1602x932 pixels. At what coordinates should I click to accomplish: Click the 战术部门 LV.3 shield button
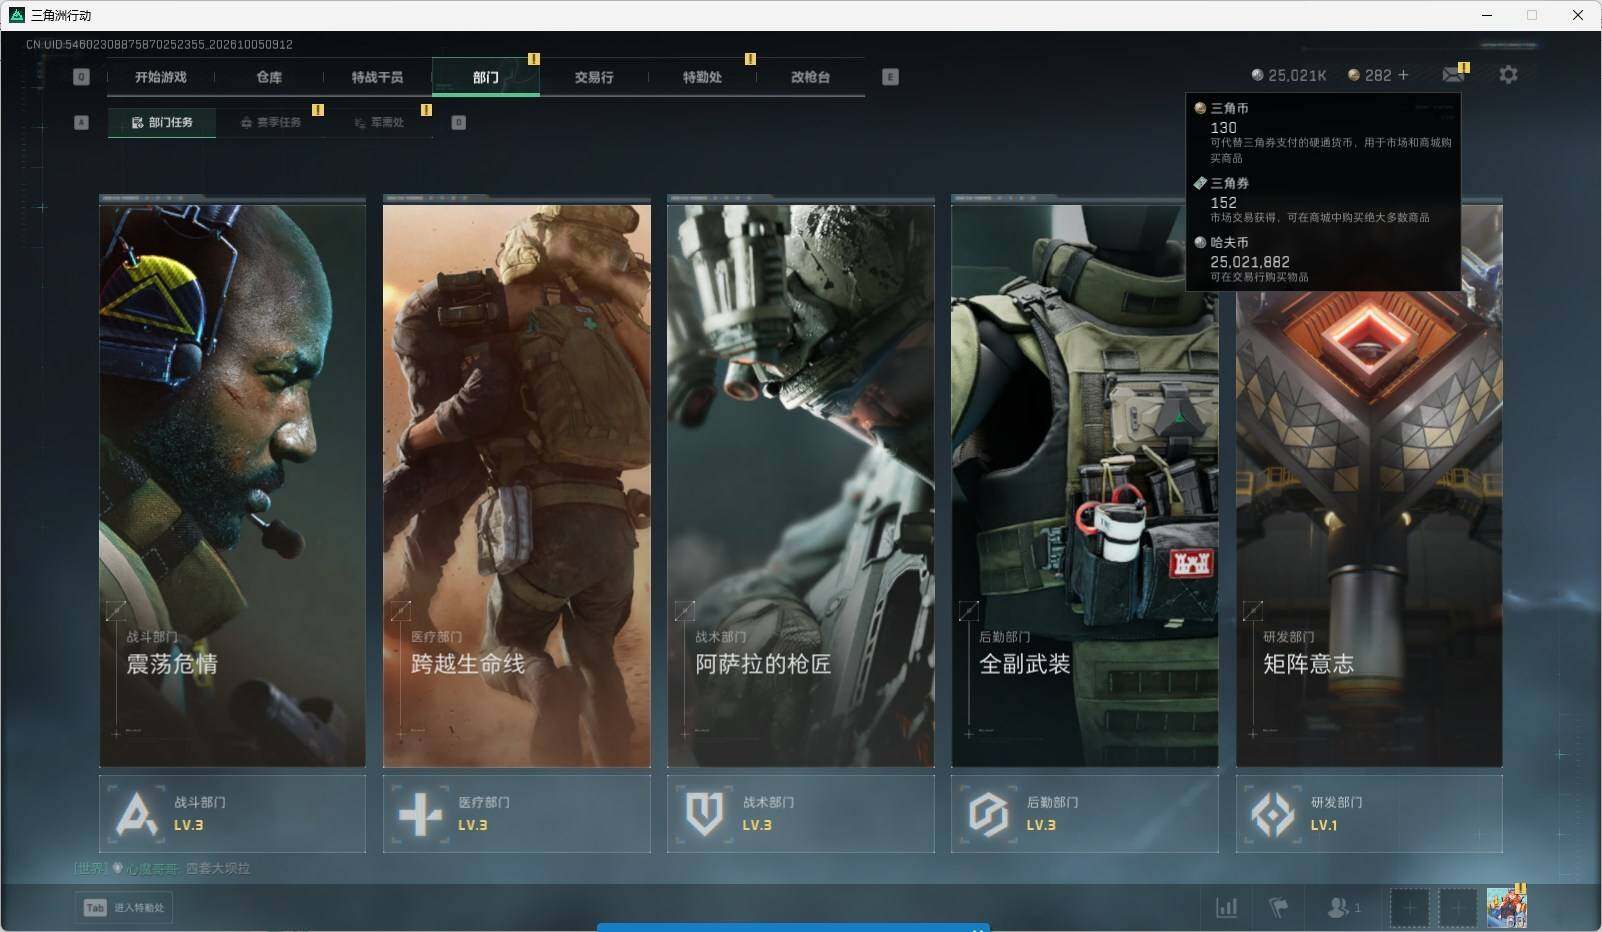point(800,814)
